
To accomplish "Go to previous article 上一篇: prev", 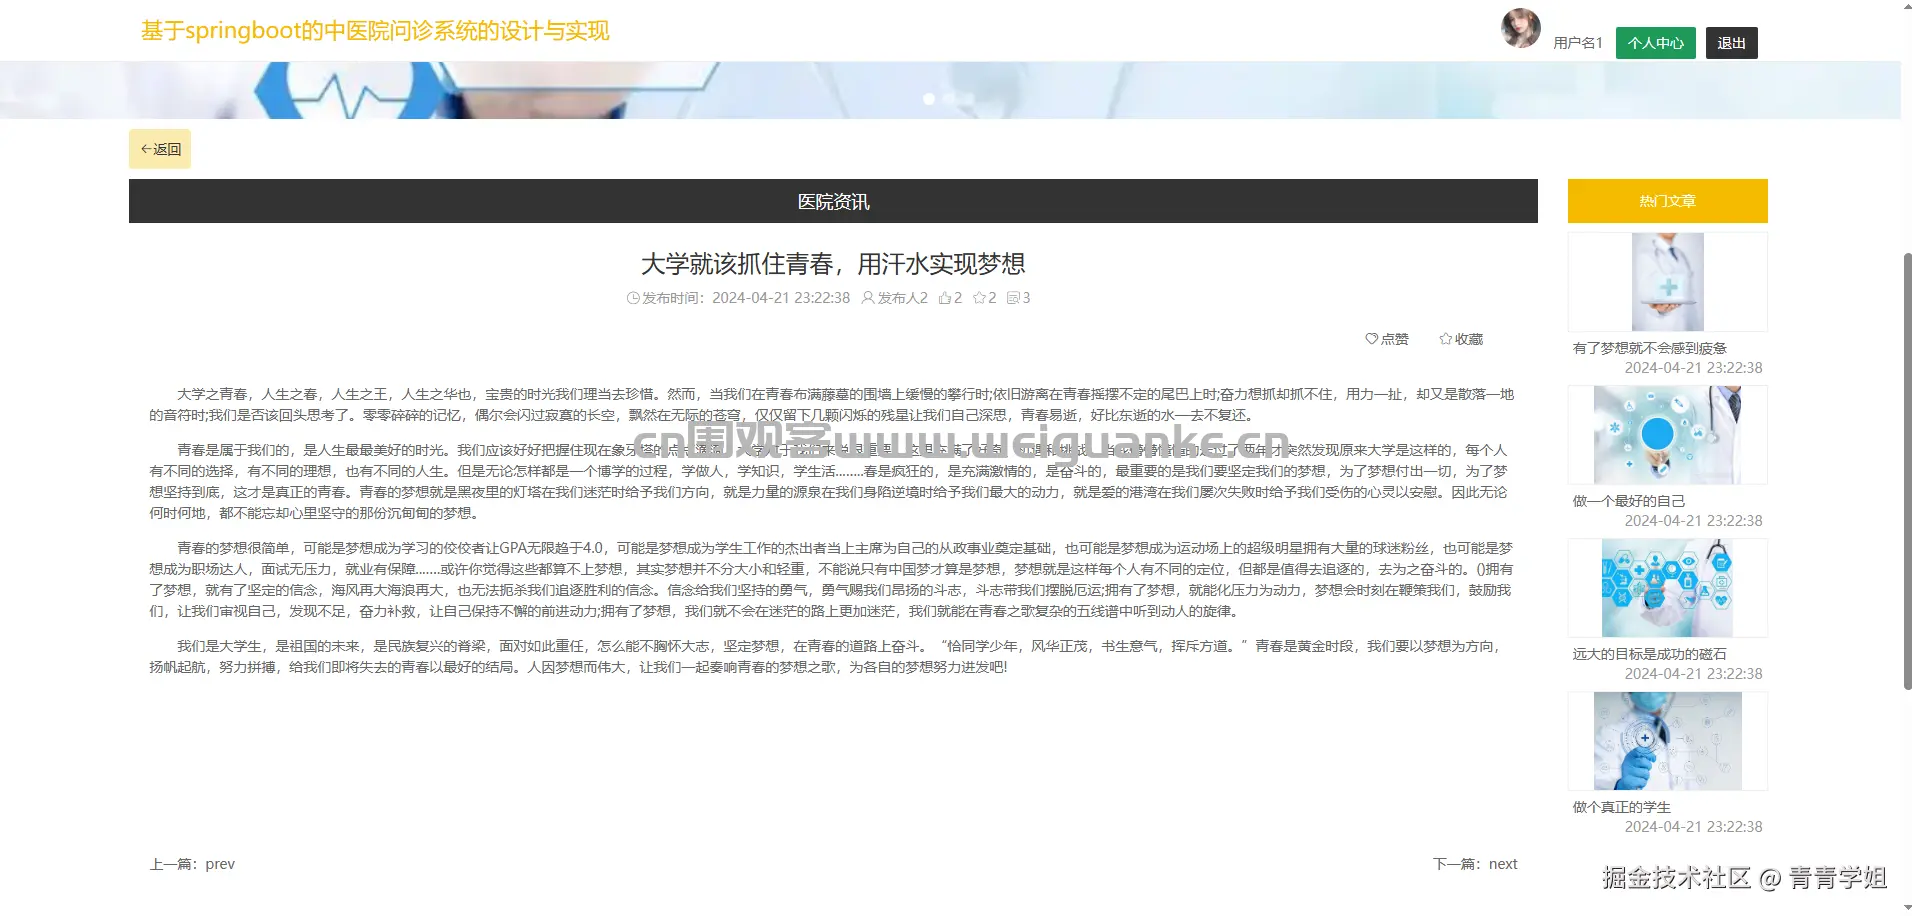I will pos(192,864).
